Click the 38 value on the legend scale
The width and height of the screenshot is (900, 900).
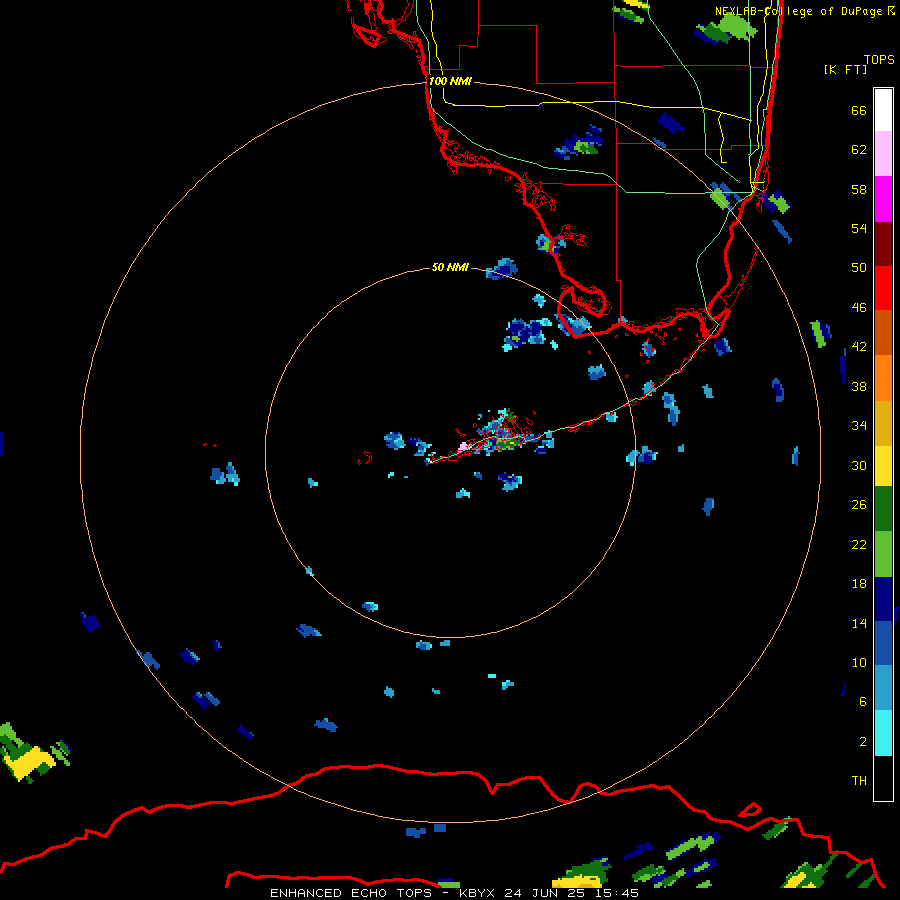click(859, 386)
